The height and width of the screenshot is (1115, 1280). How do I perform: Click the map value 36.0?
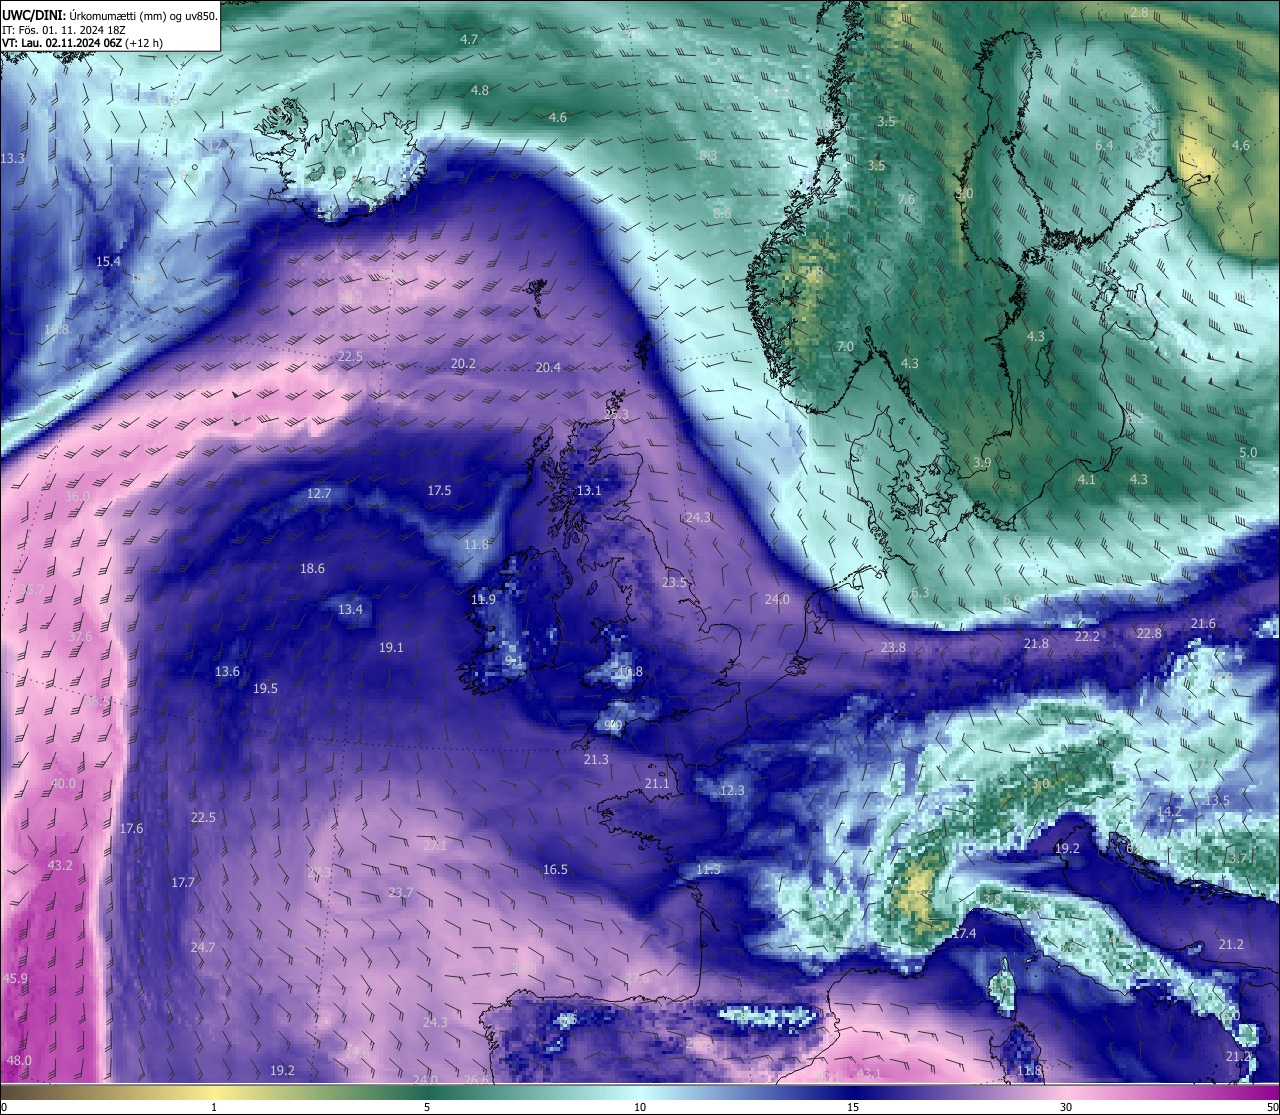pos(77,496)
